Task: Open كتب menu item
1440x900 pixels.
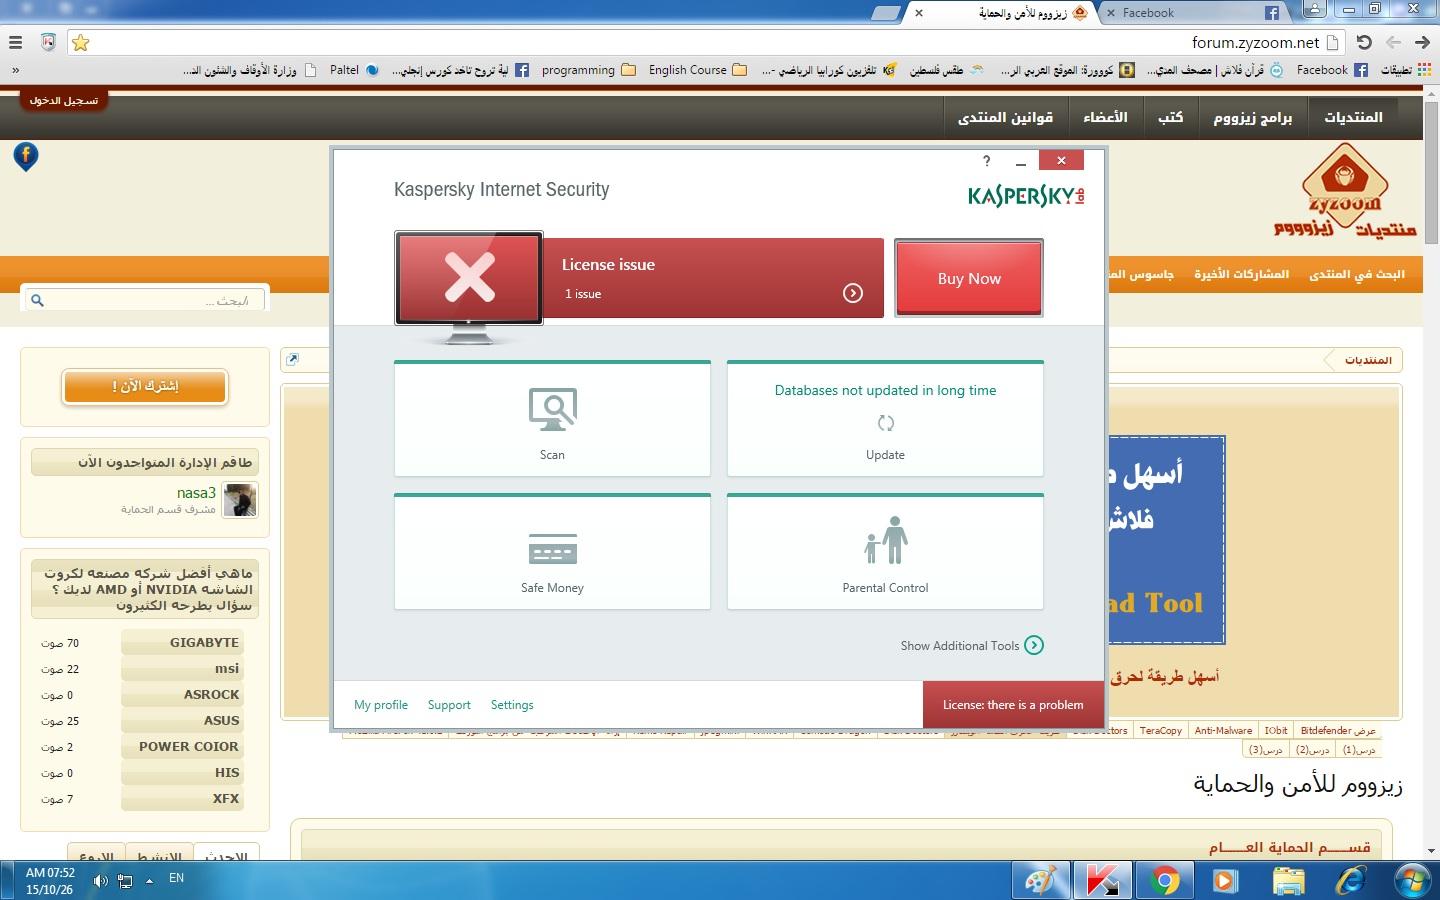Action: [x=1170, y=117]
